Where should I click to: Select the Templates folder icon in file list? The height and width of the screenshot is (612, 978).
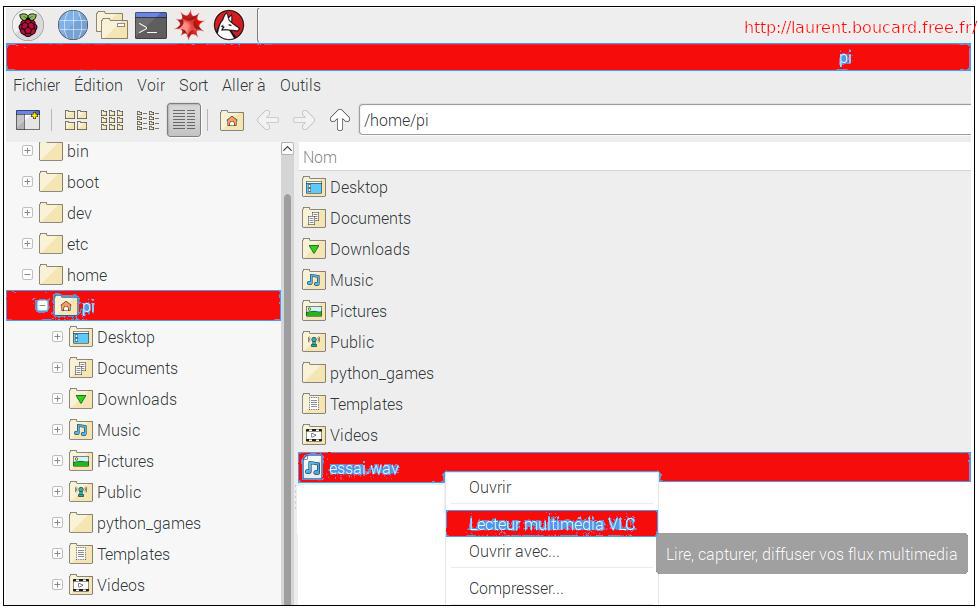314,404
